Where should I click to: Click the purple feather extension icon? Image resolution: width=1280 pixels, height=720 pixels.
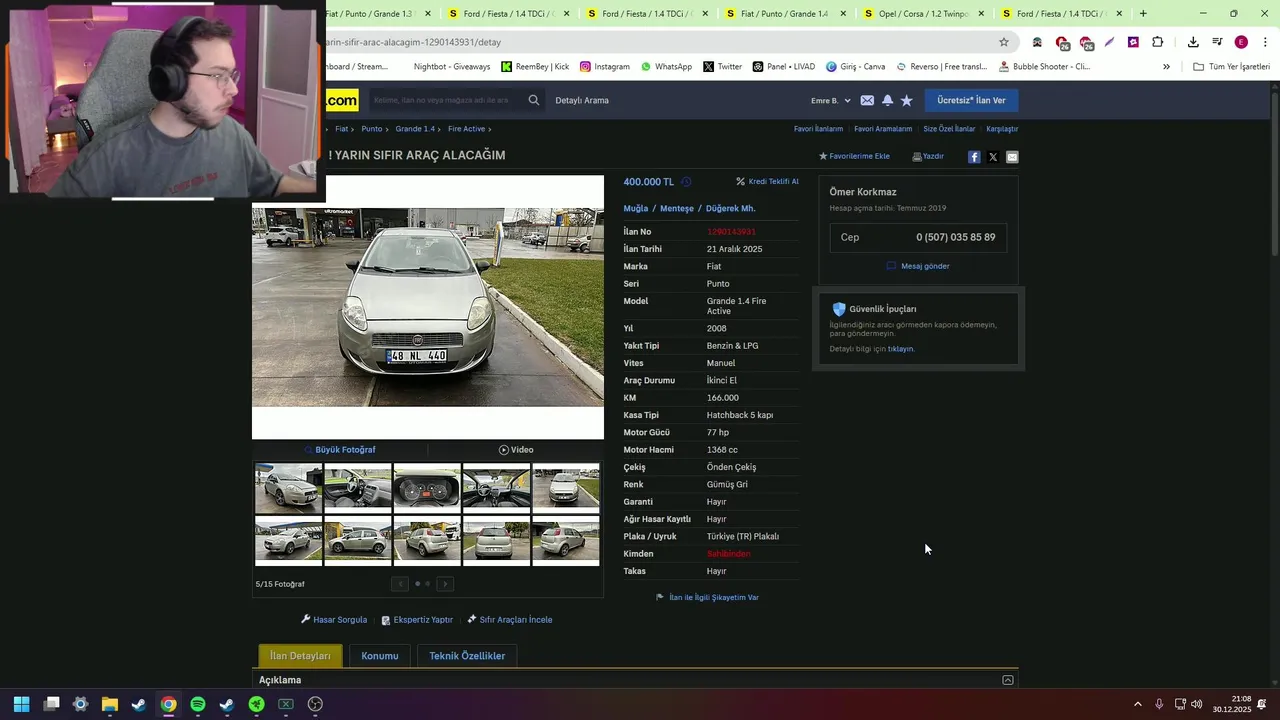point(1109,42)
